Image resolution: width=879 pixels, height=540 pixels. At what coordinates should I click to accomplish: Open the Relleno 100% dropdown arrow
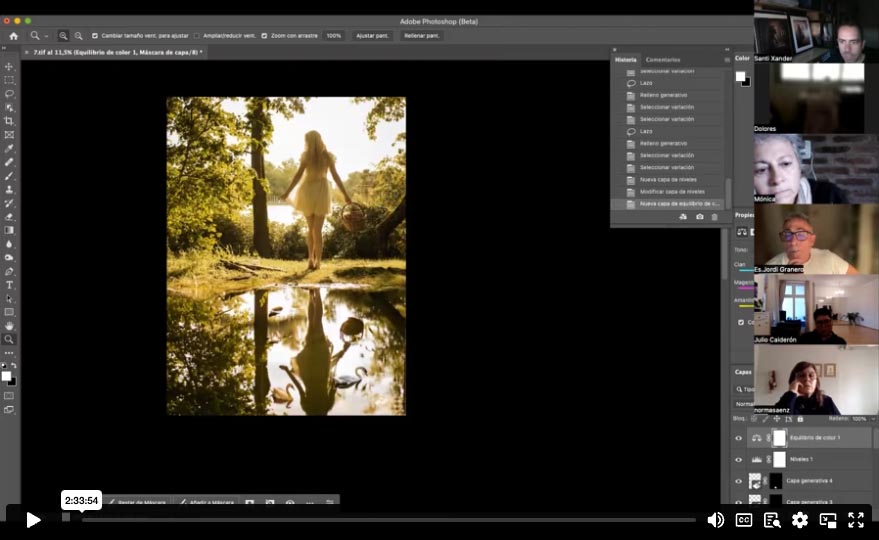coord(873,419)
